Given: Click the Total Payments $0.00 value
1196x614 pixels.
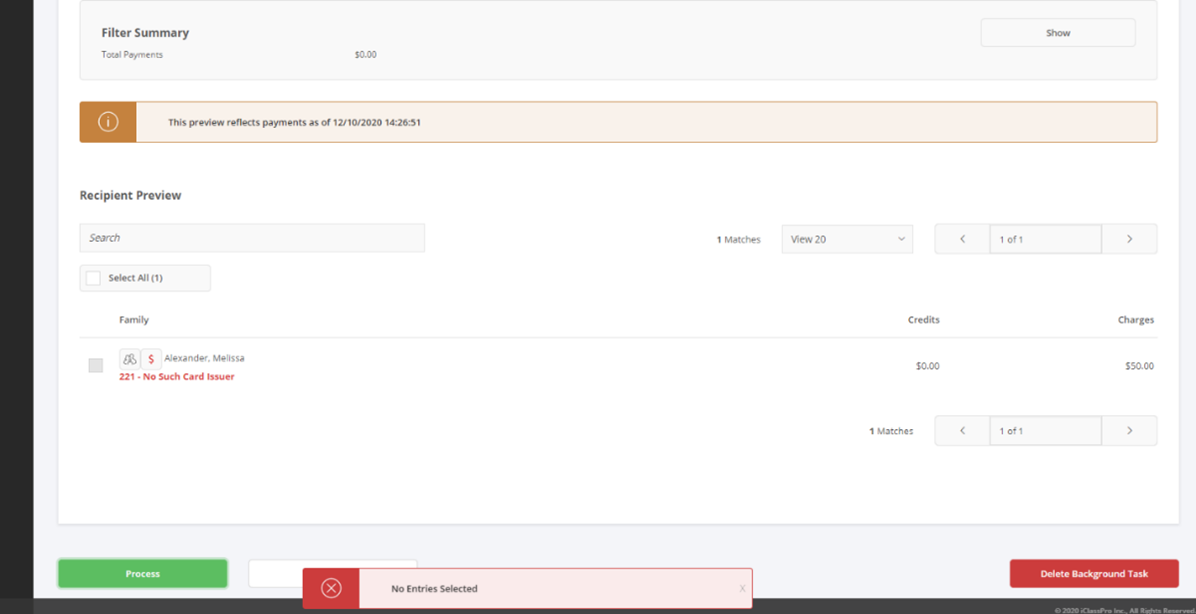Looking at the screenshot, I should click(x=365, y=55).
